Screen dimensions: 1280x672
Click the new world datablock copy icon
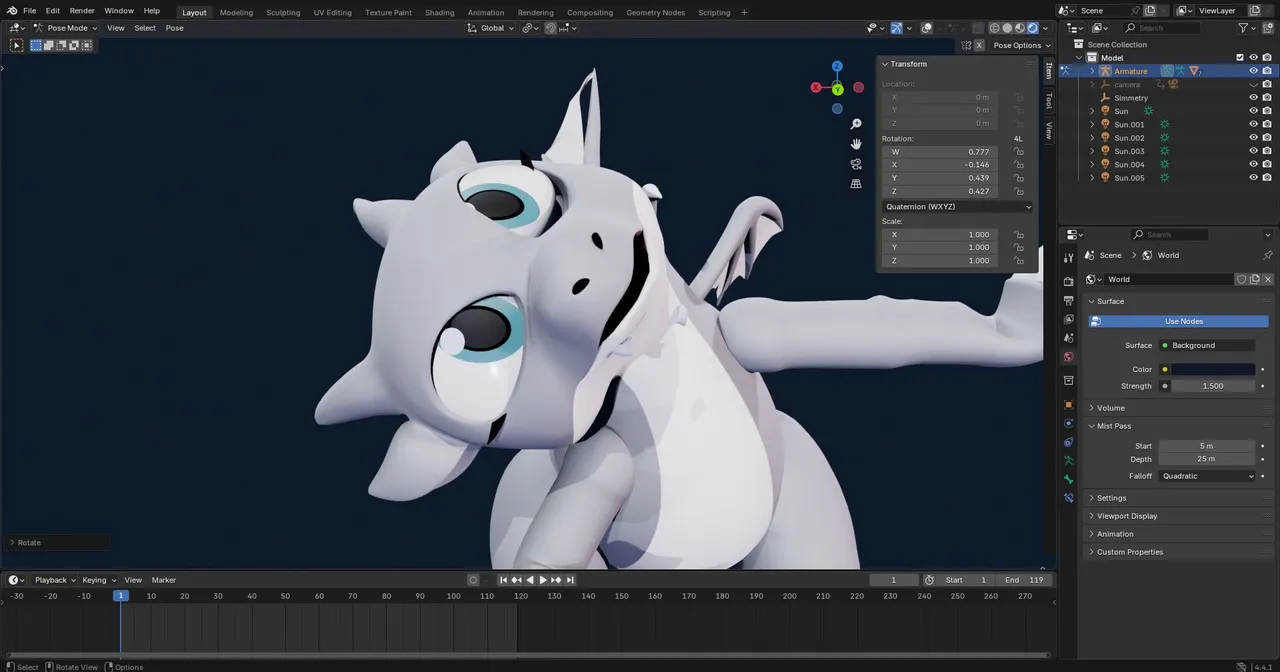(x=1254, y=279)
